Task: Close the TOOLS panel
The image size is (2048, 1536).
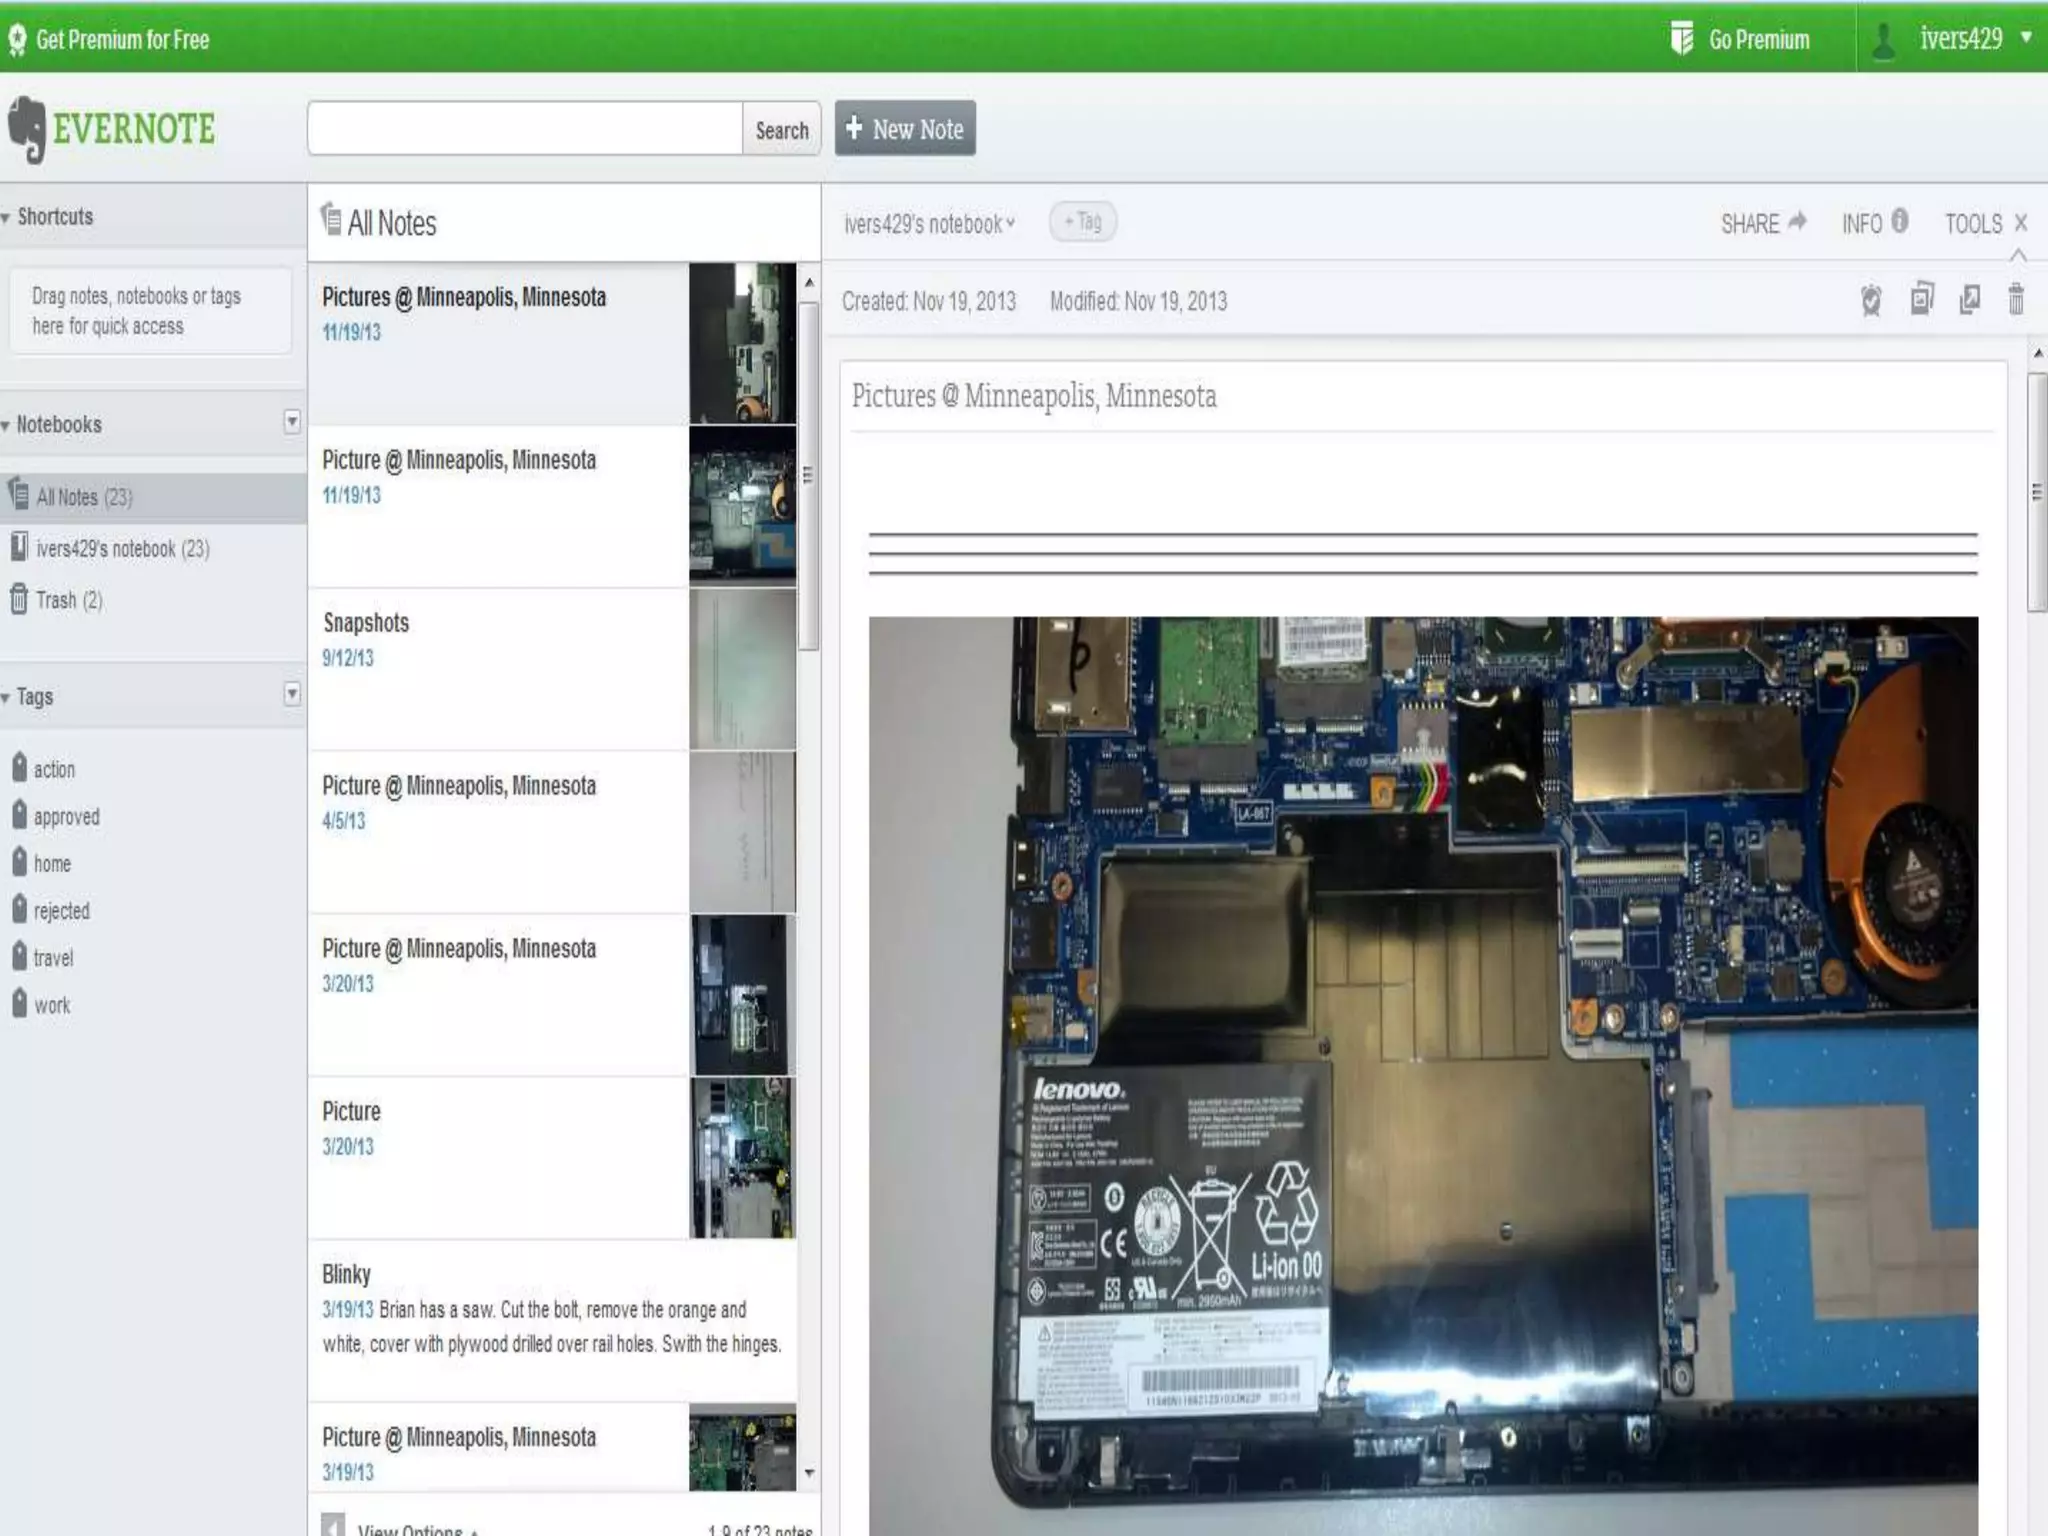Action: click(2020, 223)
